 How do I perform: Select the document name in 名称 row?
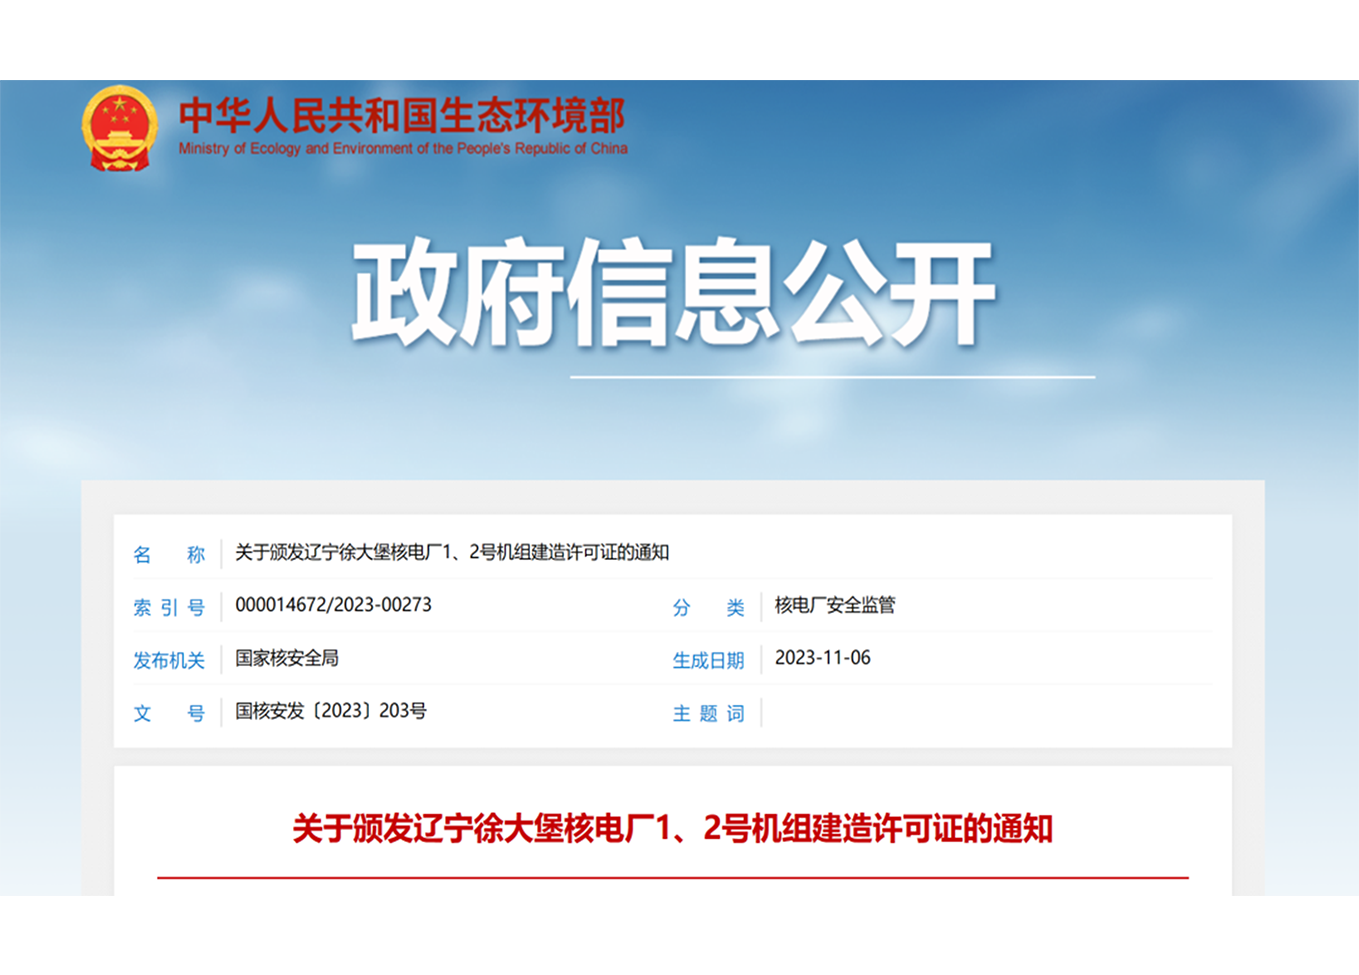click(x=451, y=553)
